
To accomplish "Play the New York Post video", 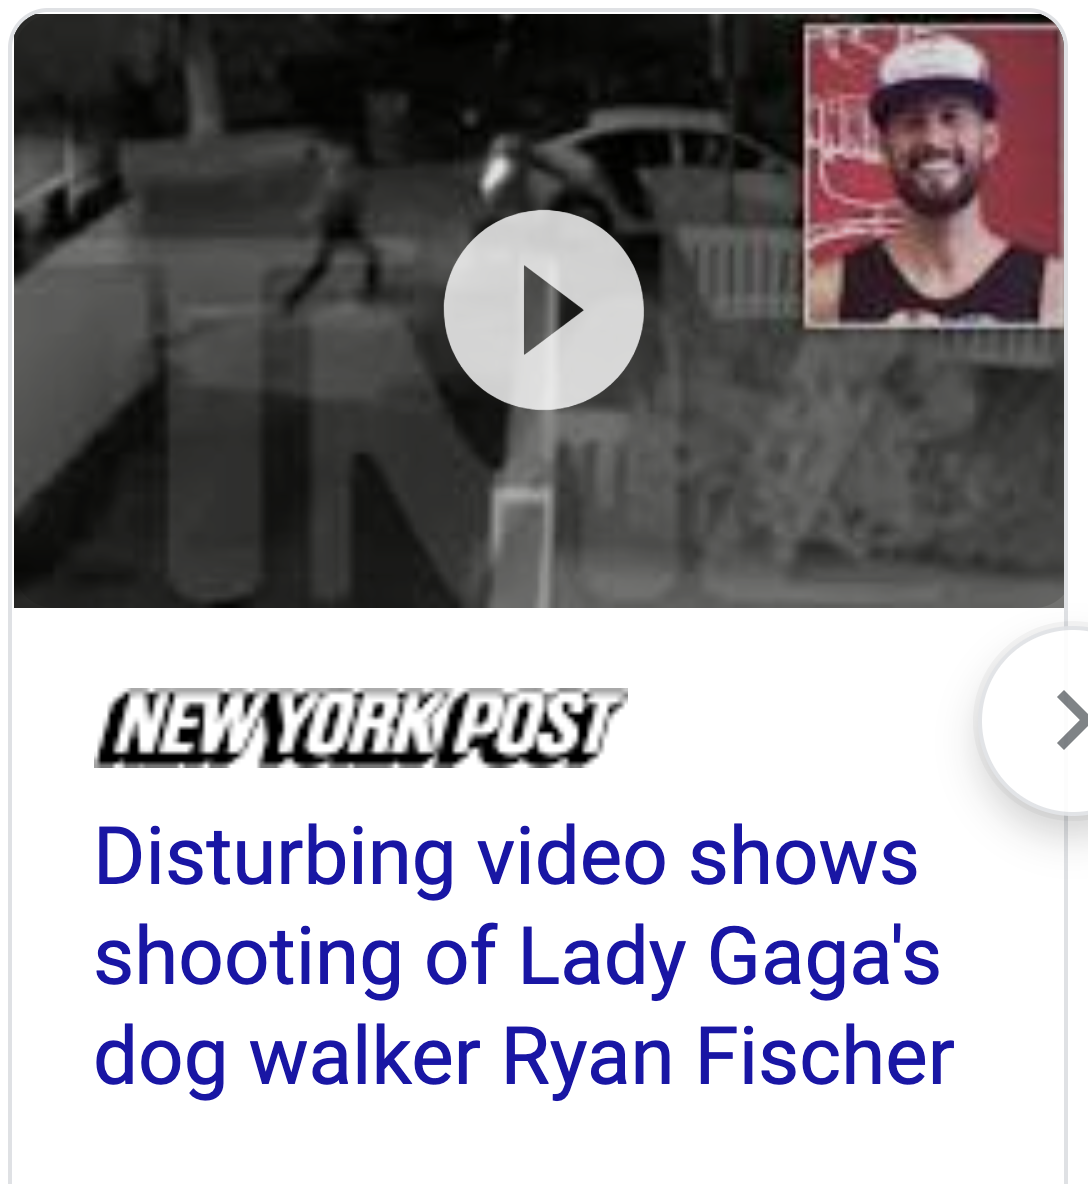I will tap(544, 310).
